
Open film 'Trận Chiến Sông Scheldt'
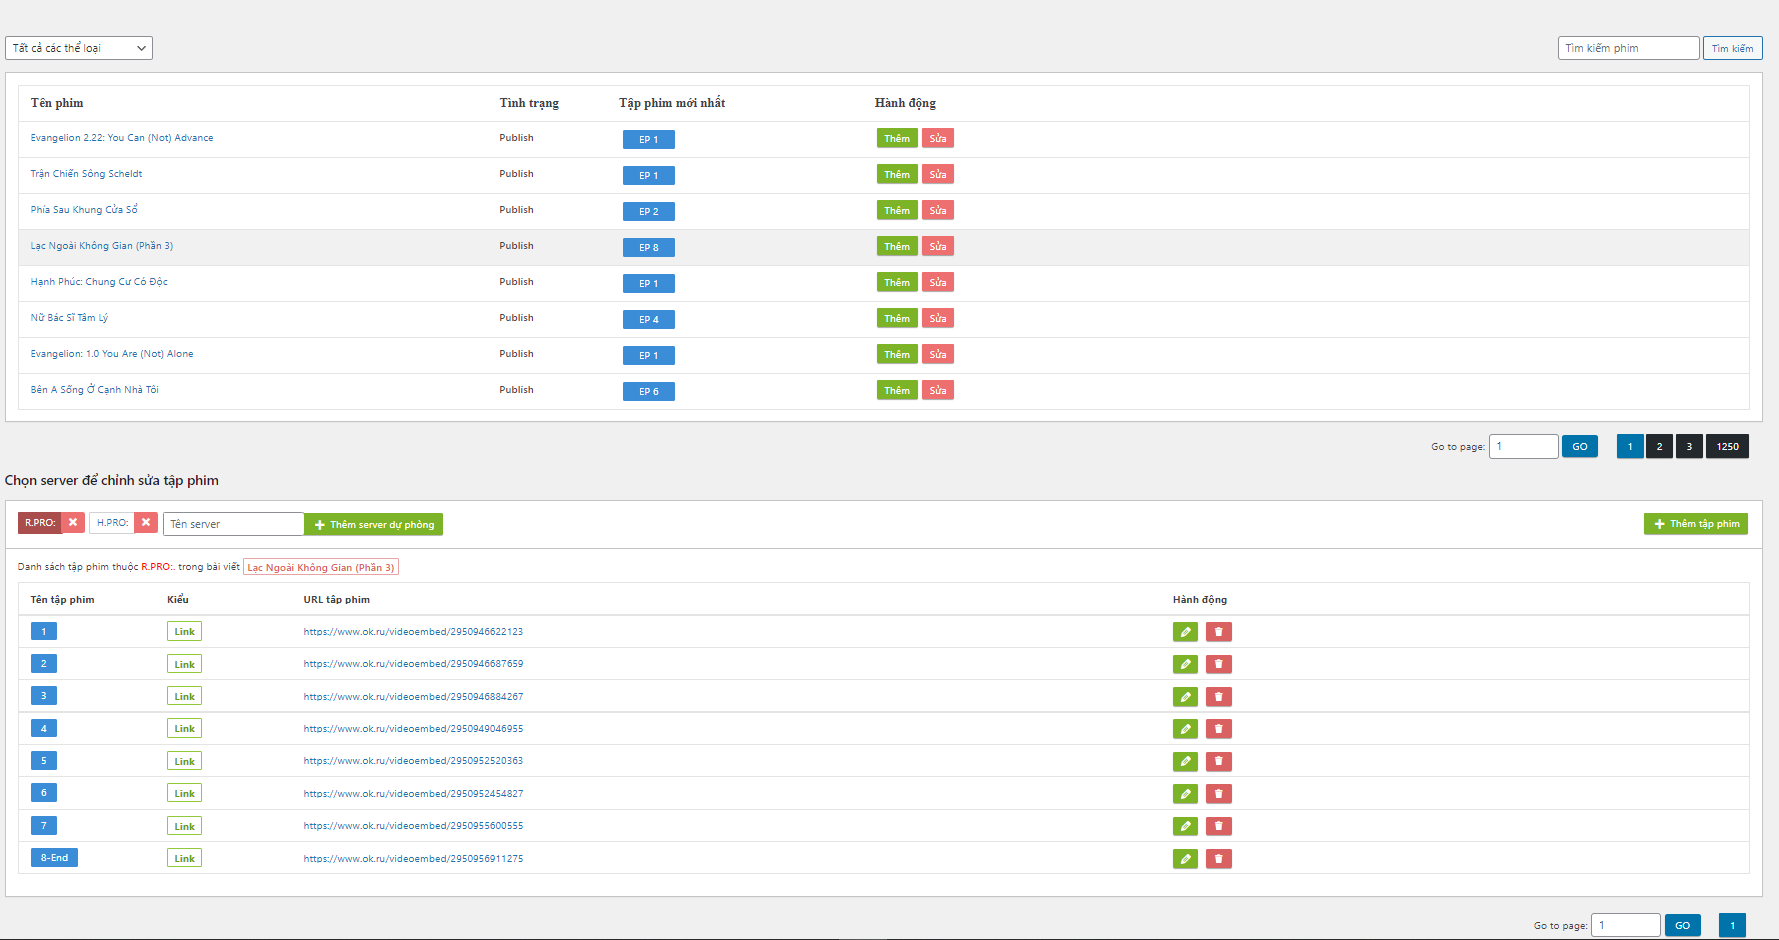coord(86,174)
